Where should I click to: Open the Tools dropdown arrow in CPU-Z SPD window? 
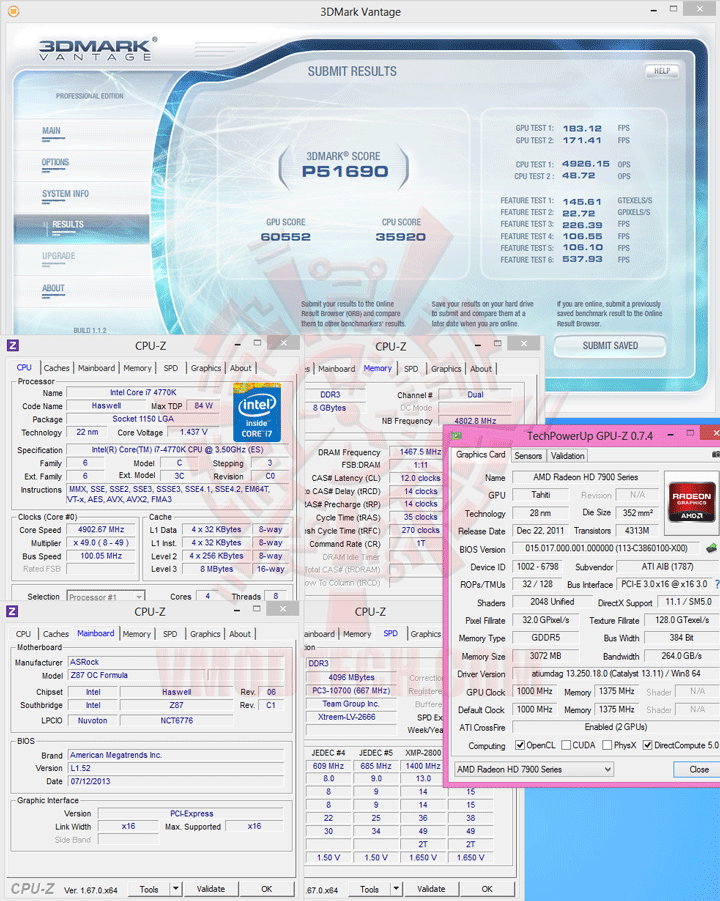pos(396,889)
